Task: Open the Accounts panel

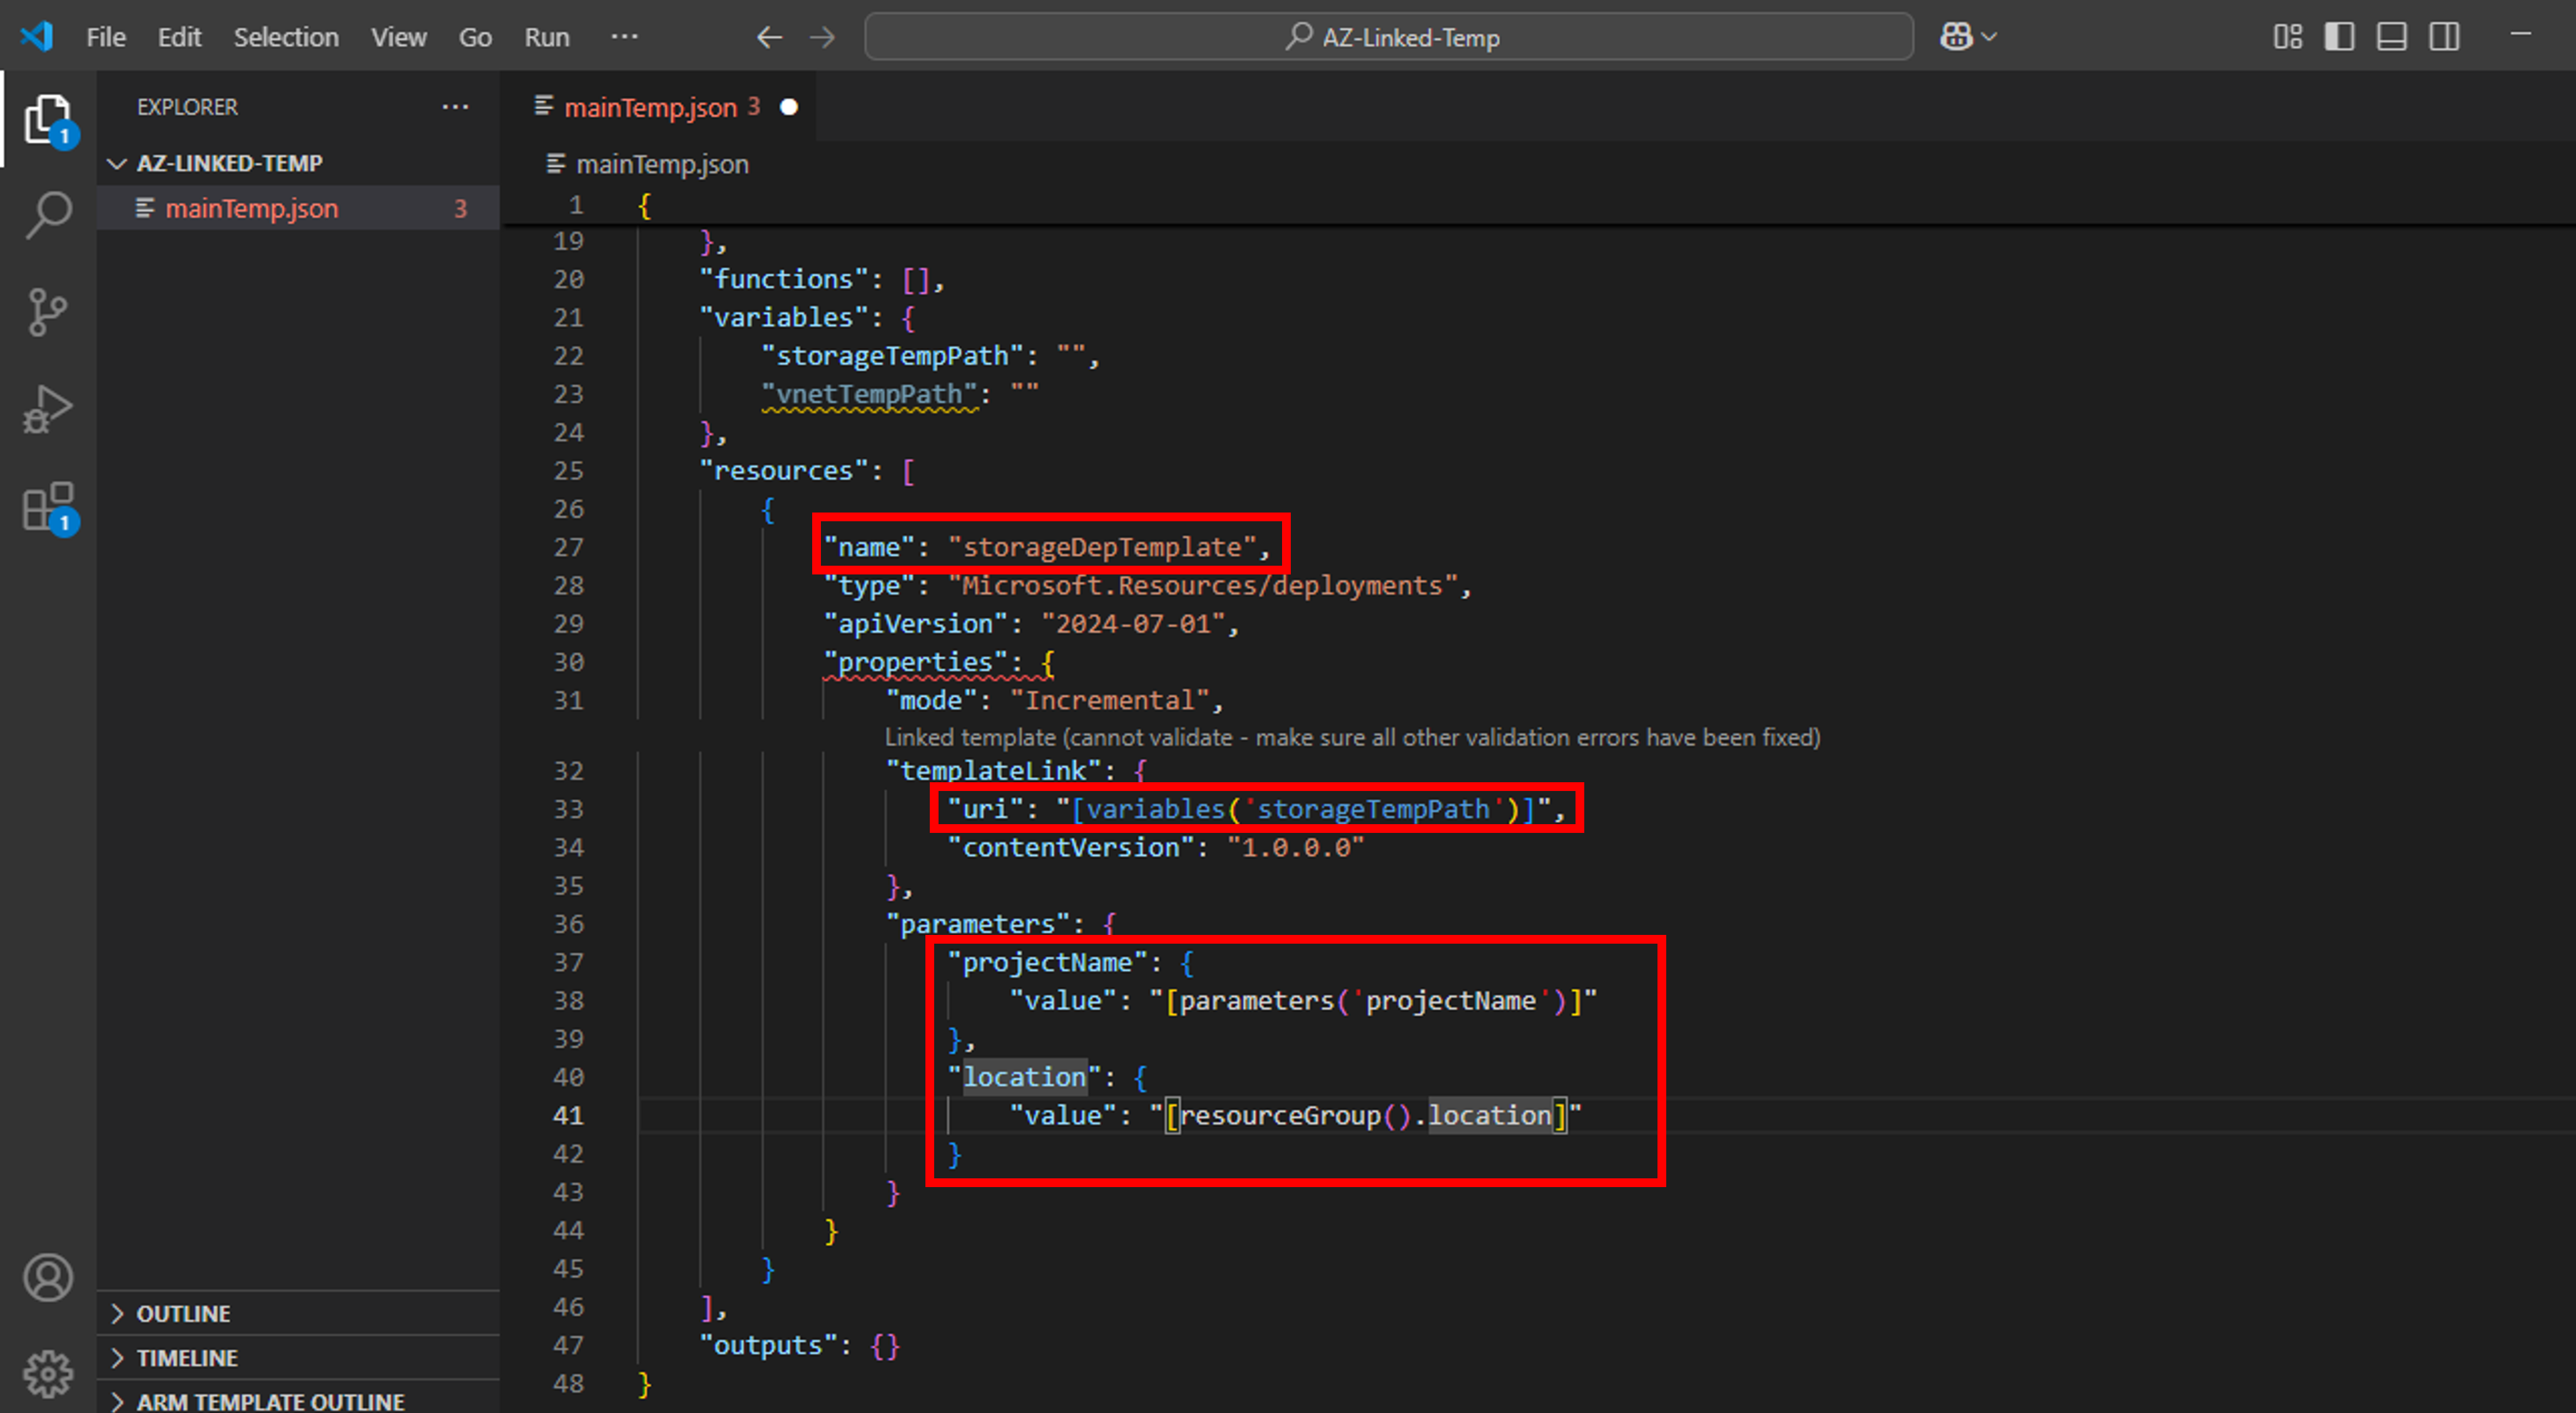Action: tap(47, 1276)
